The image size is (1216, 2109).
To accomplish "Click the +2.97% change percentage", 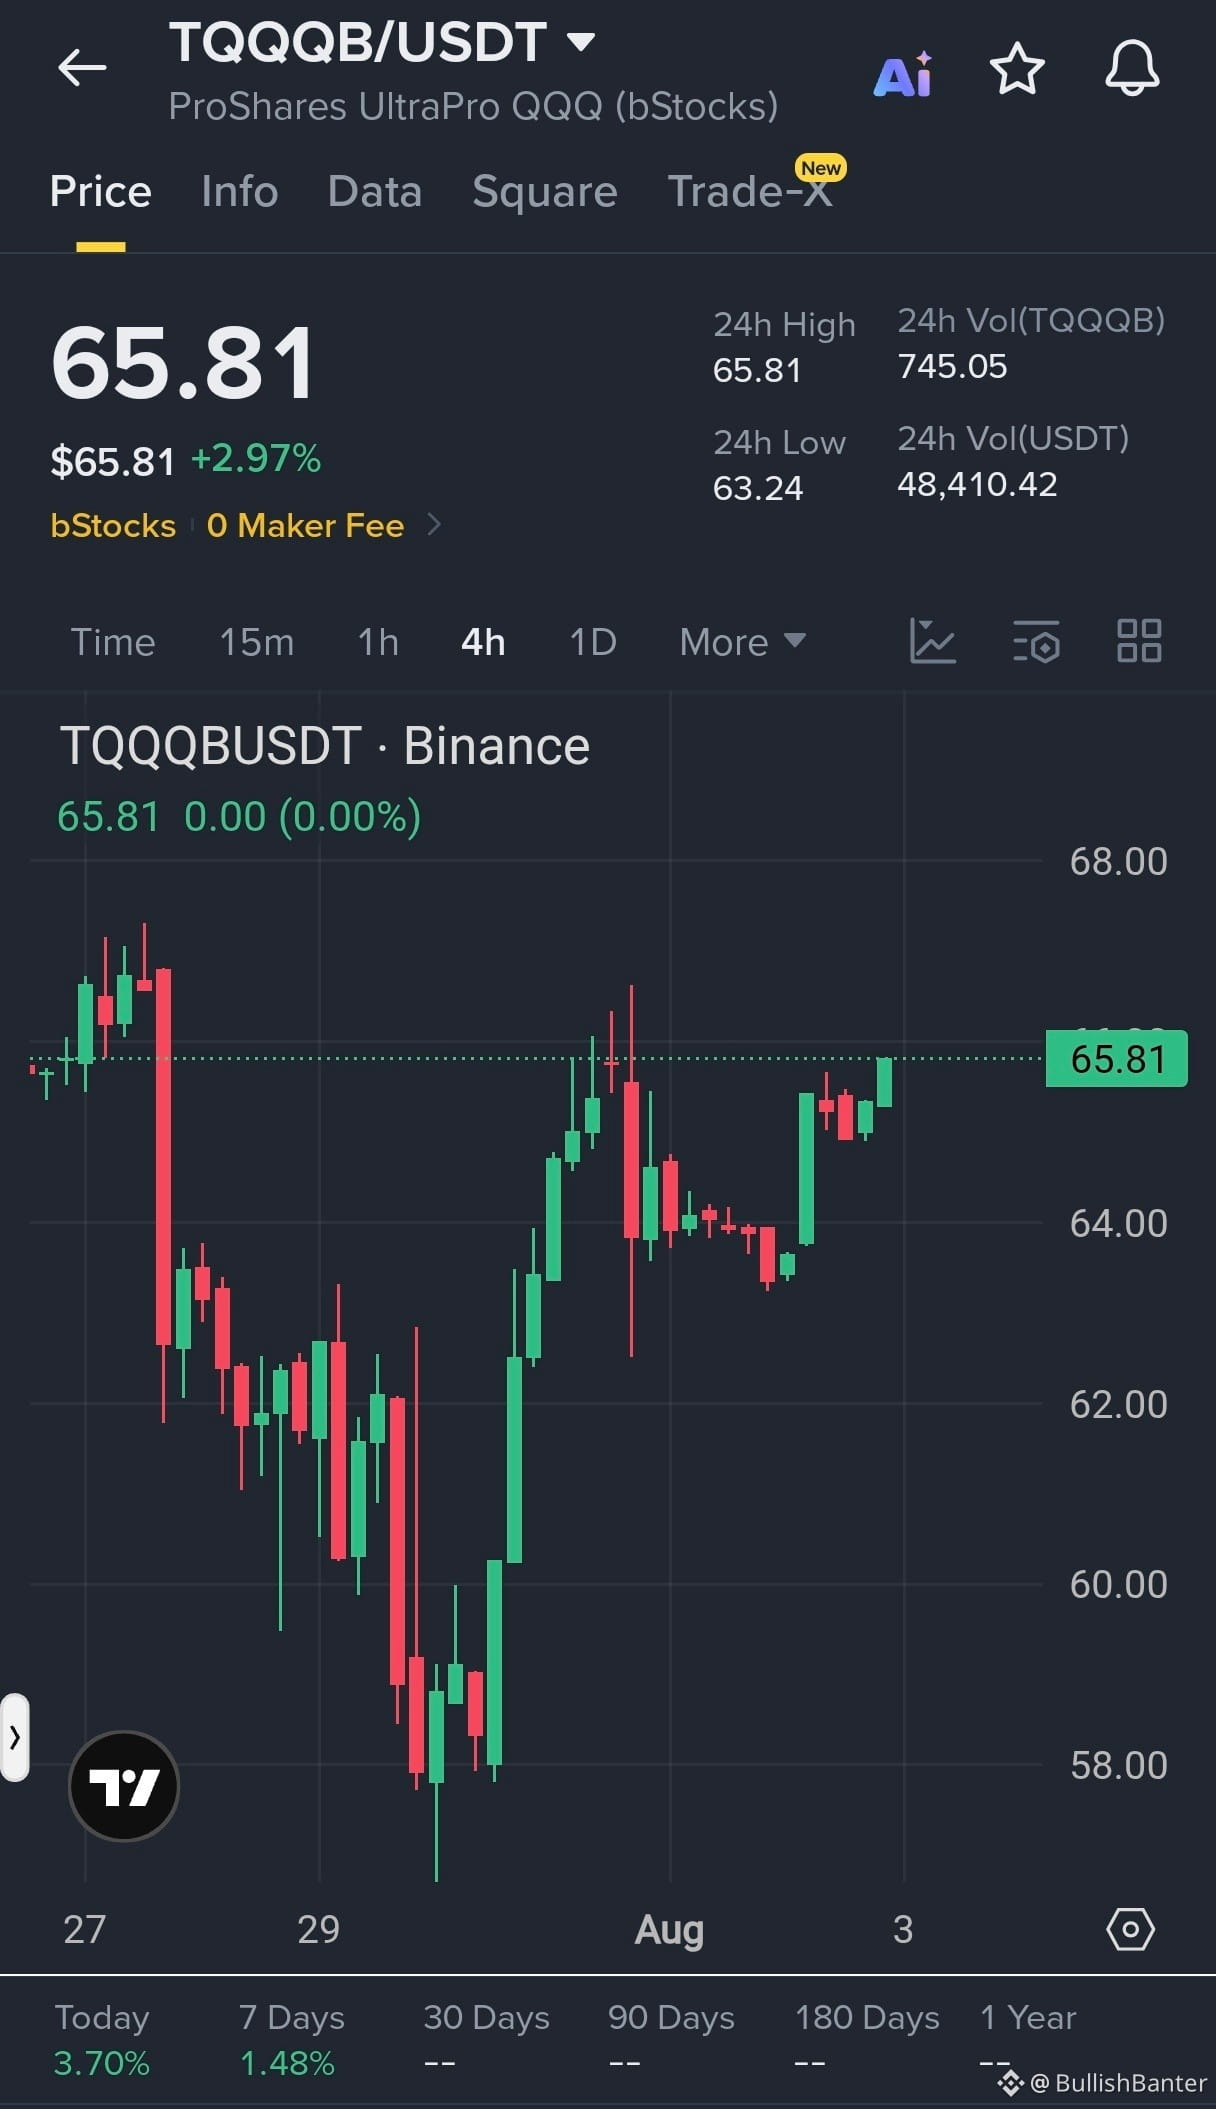I will click(256, 458).
